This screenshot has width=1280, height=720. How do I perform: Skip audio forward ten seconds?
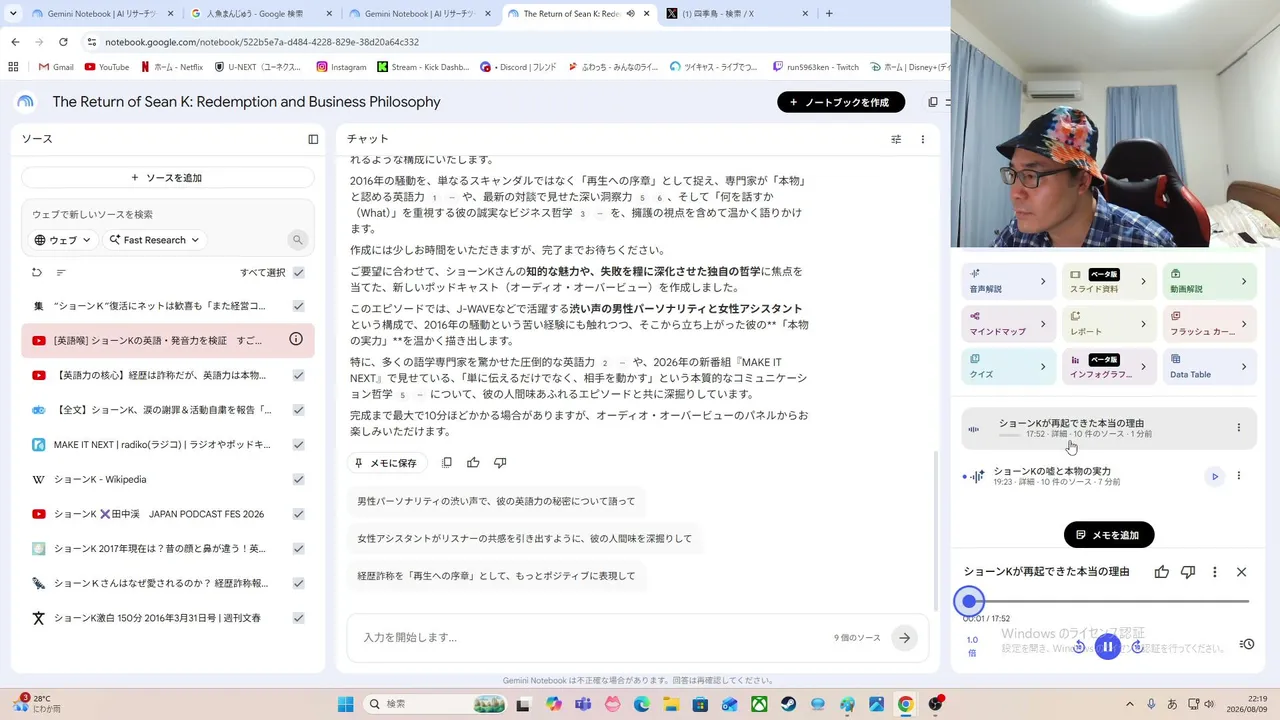pos(1137,647)
